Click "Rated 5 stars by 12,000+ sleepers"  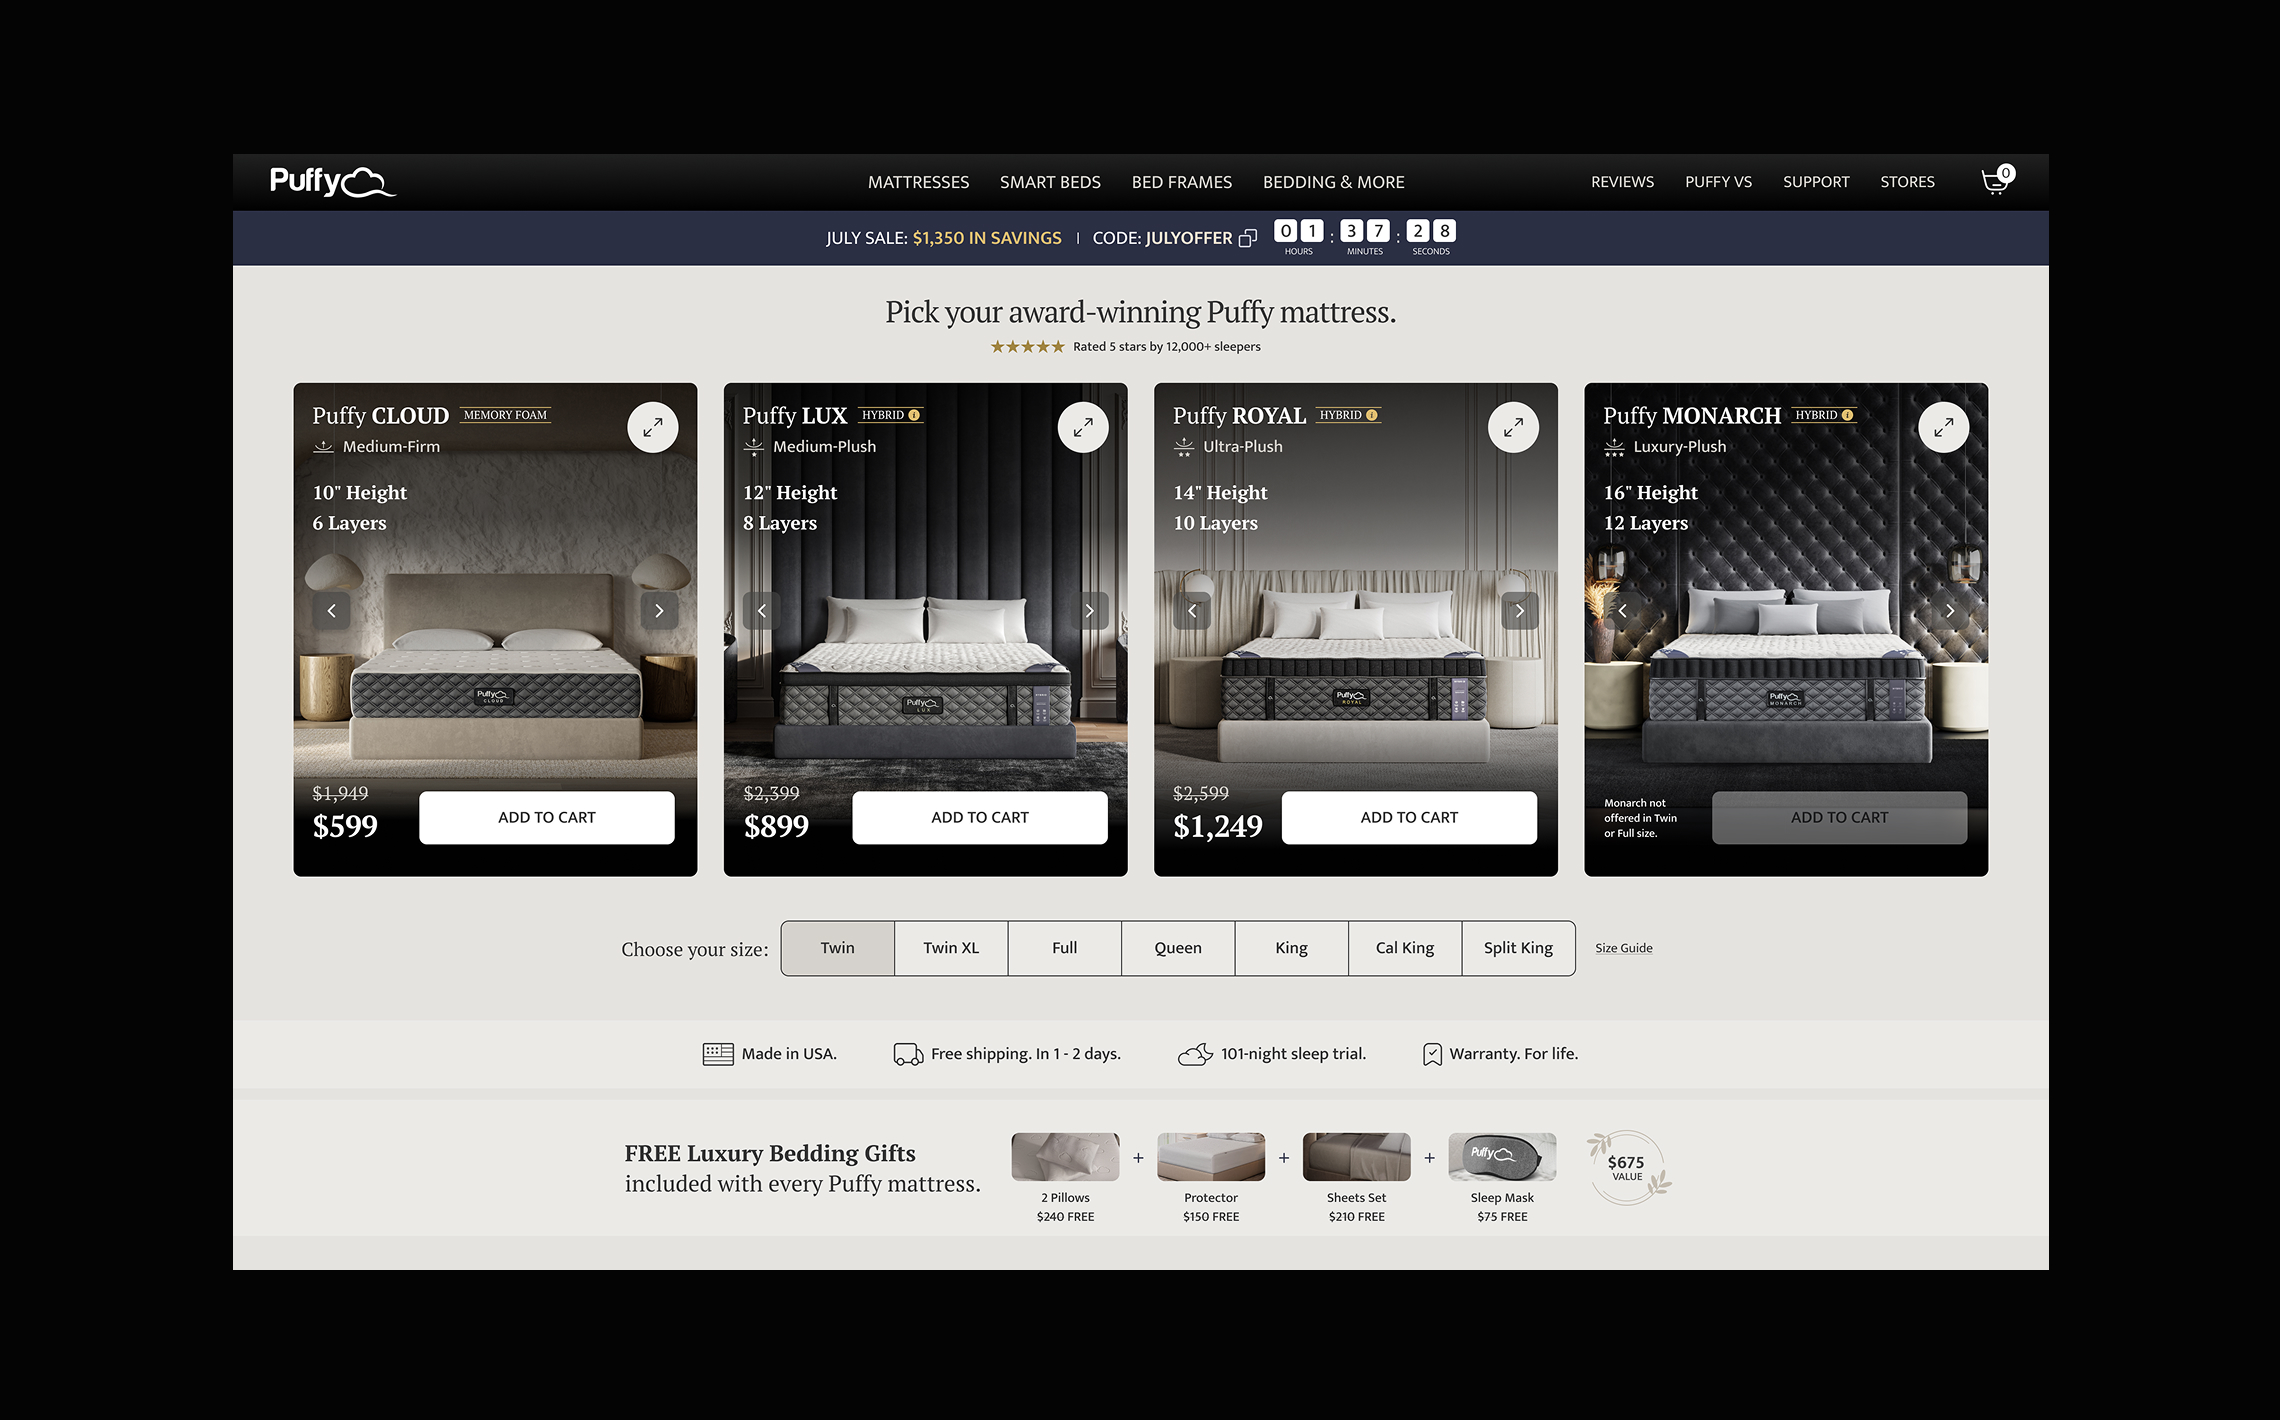click(1167, 347)
